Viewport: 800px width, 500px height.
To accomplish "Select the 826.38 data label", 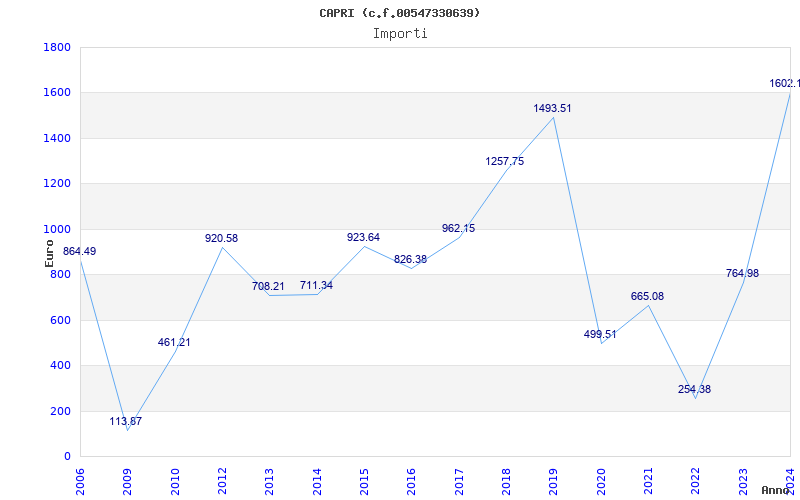I will pyautogui.click(x=410, y=259).
